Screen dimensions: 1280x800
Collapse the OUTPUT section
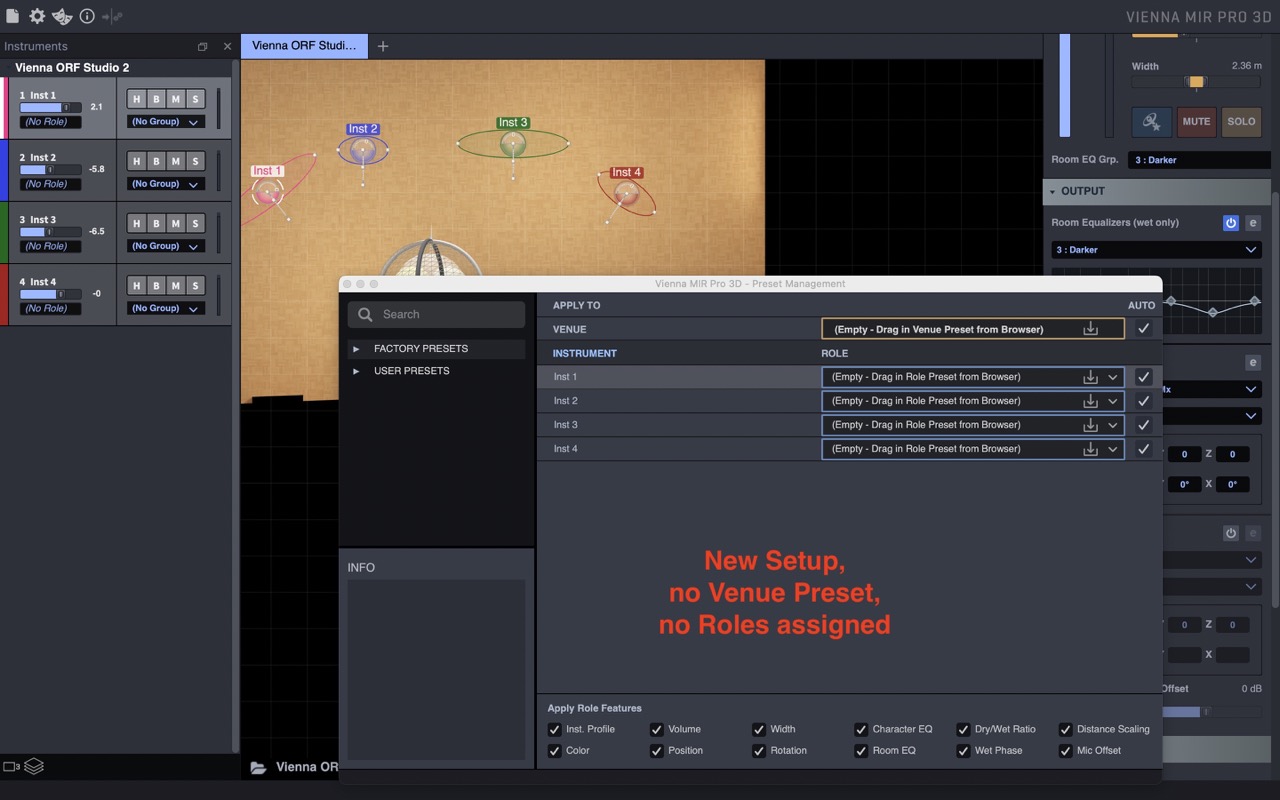[x=1053, y=191]
